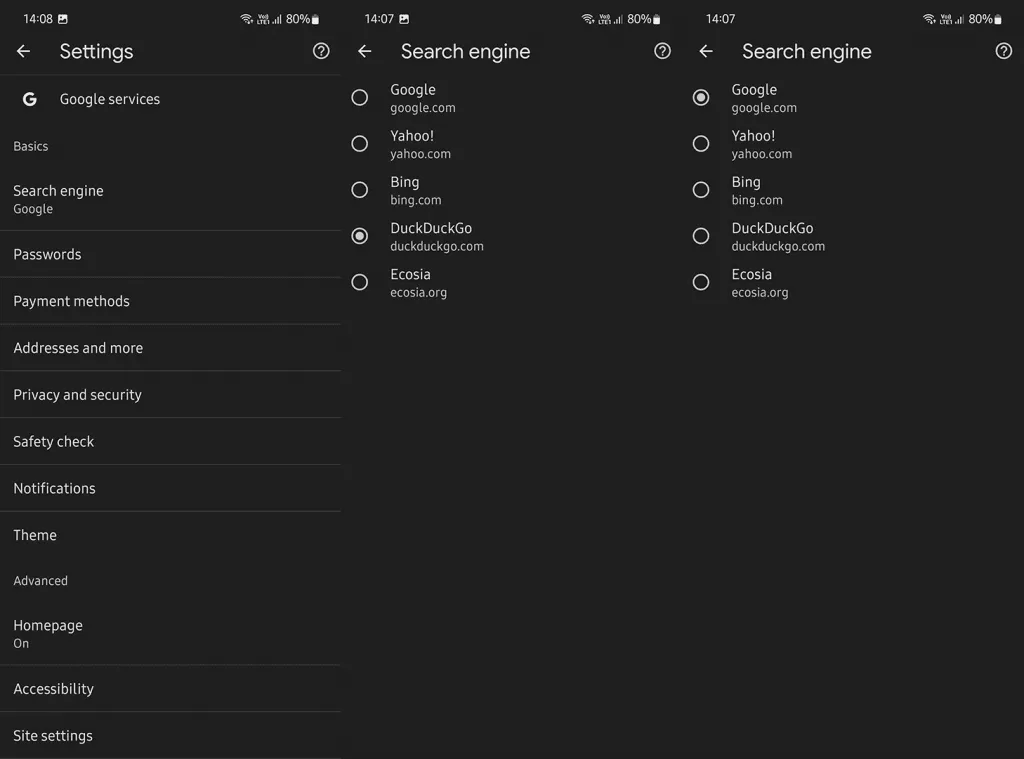
Task: Open Homepage setting
Action: (x=170, y=634)
